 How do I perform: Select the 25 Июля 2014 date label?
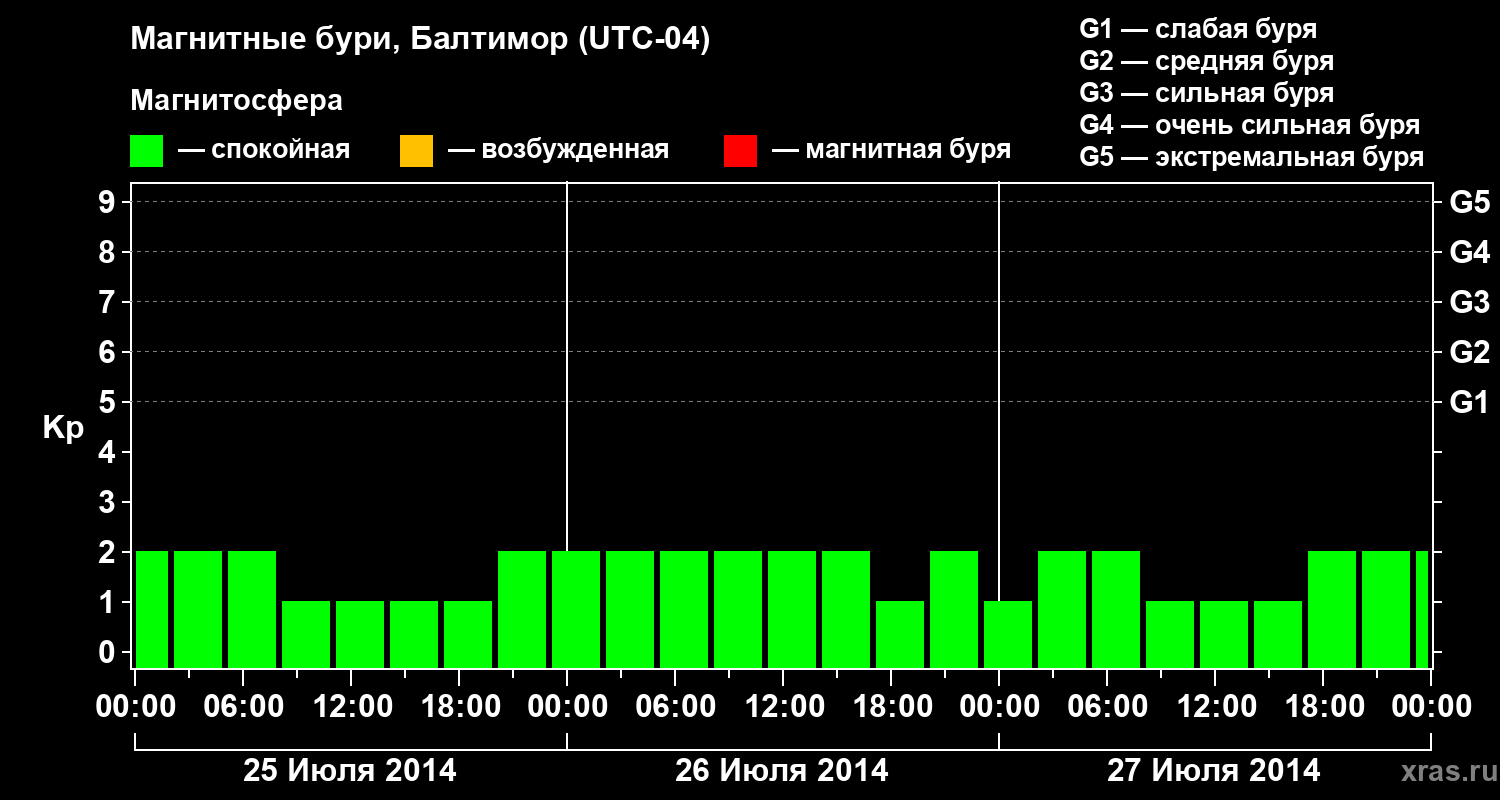click(350, 771)
